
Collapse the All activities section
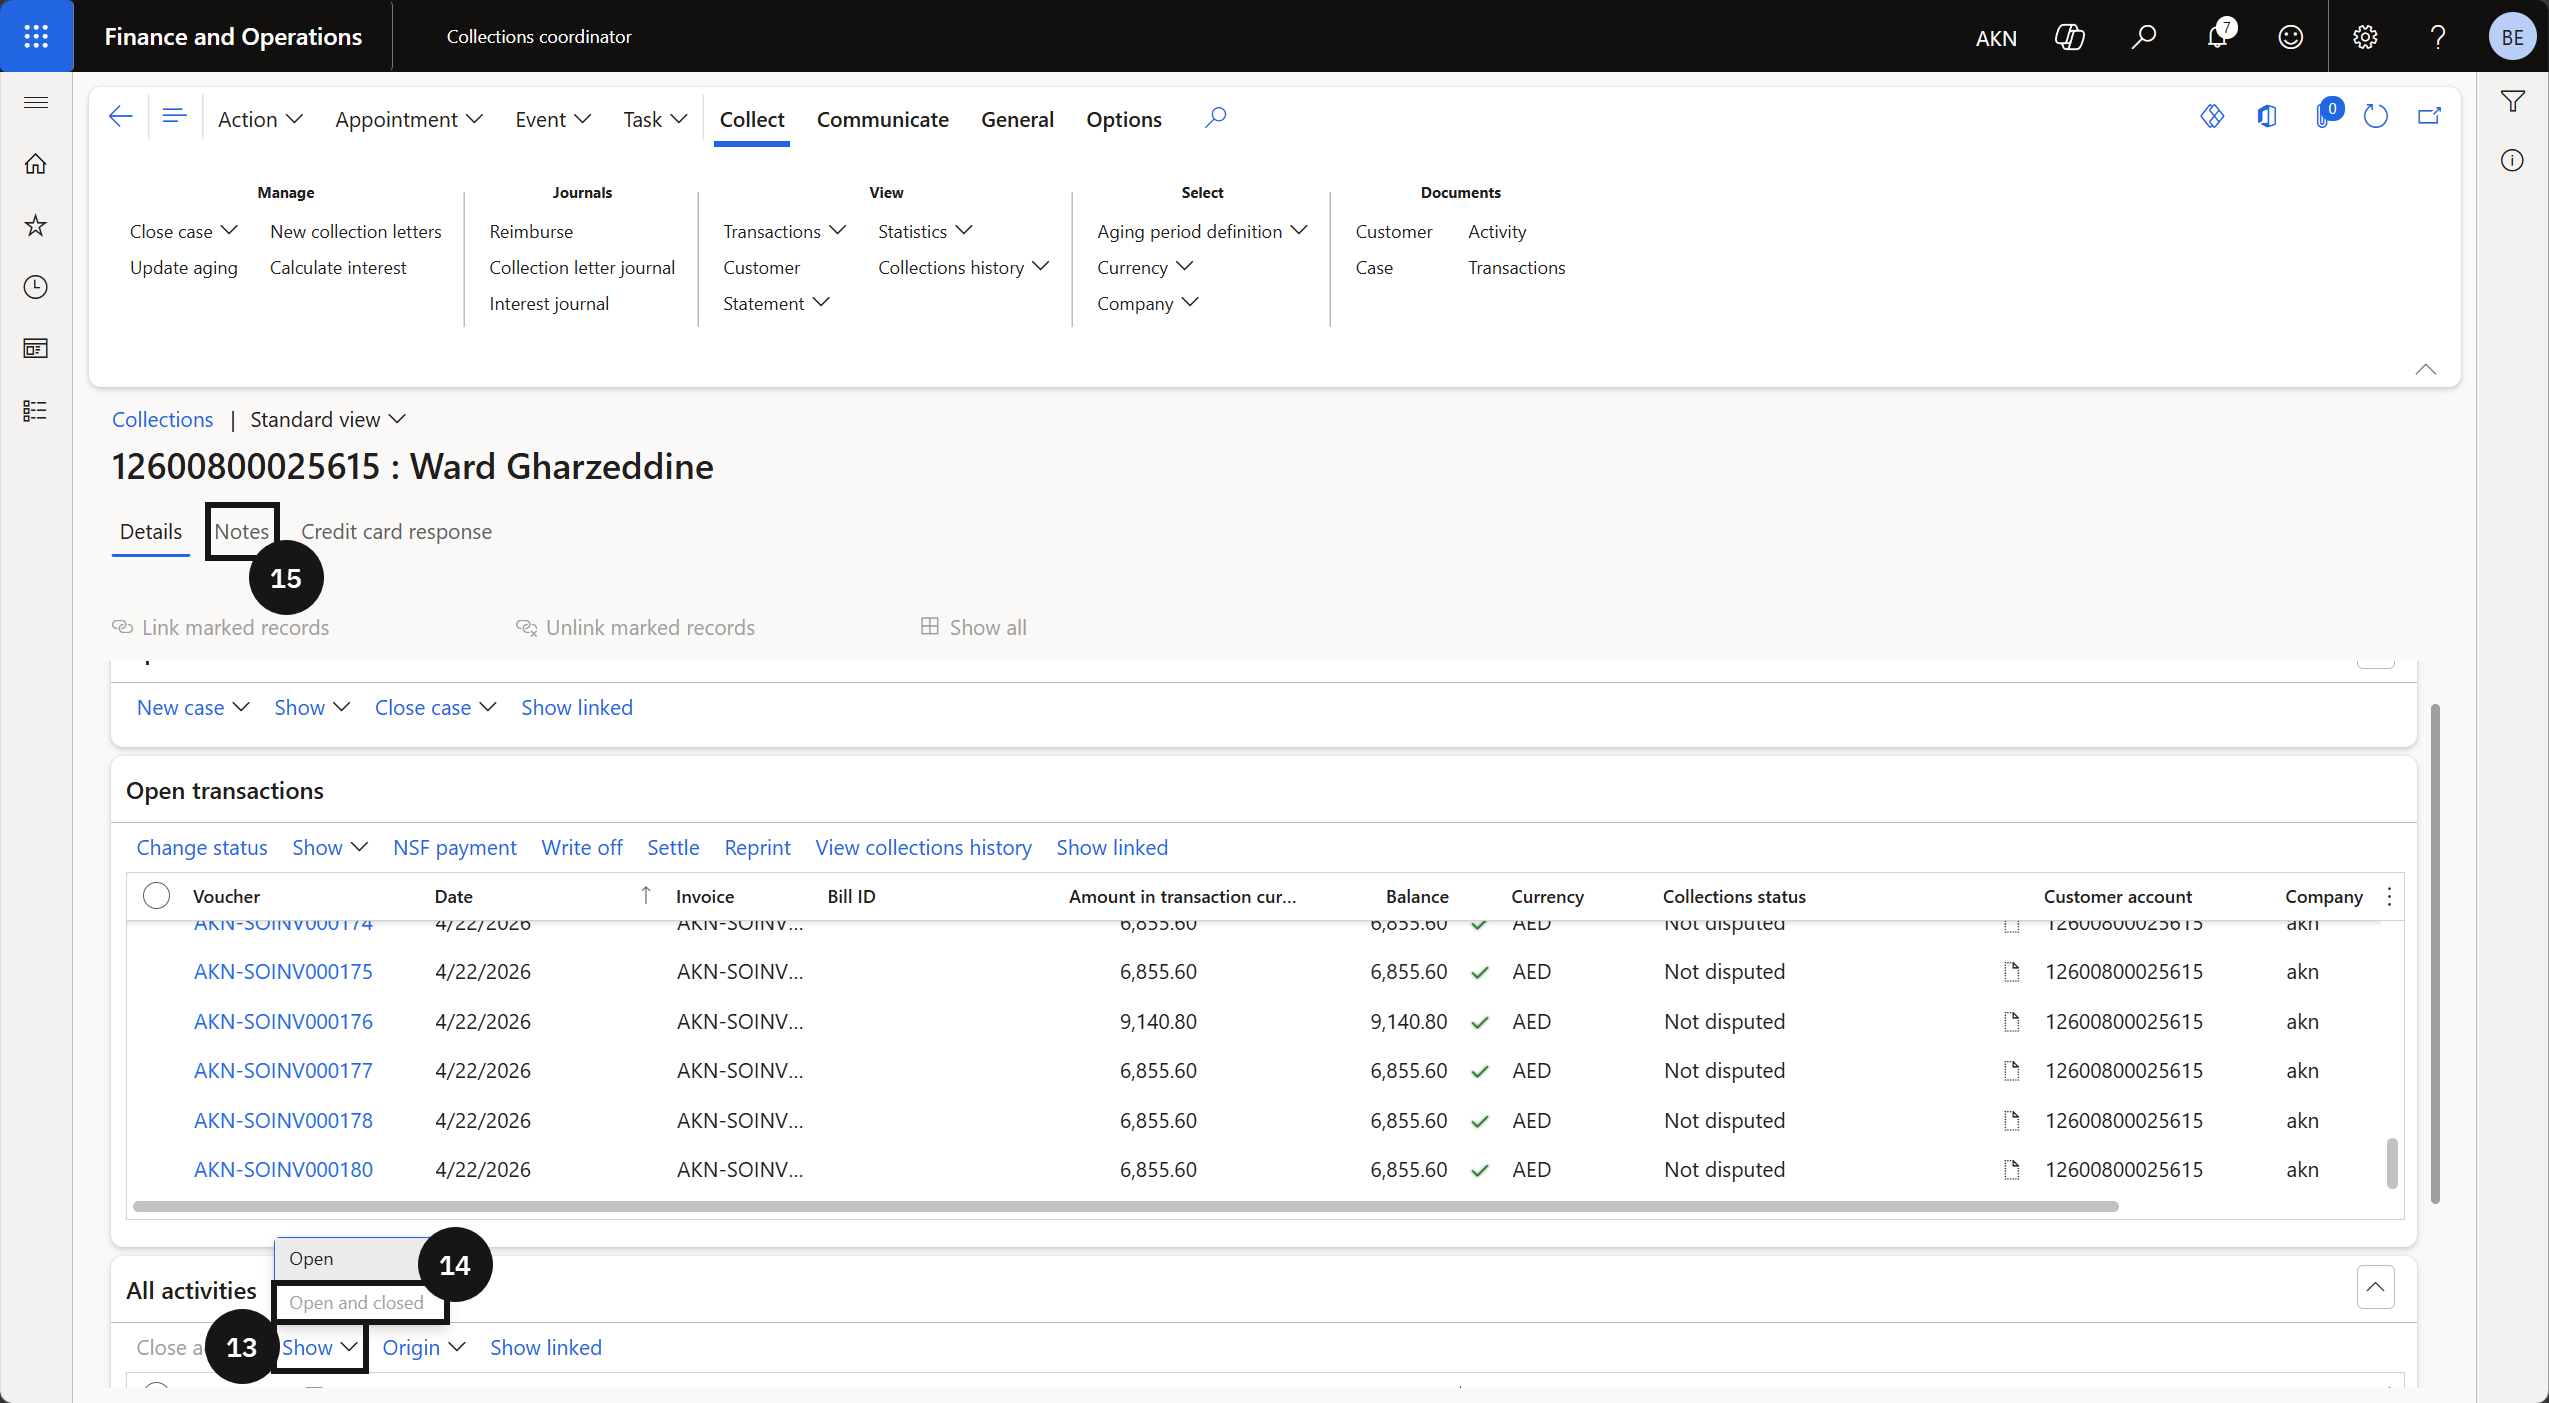[2375, 1287]
